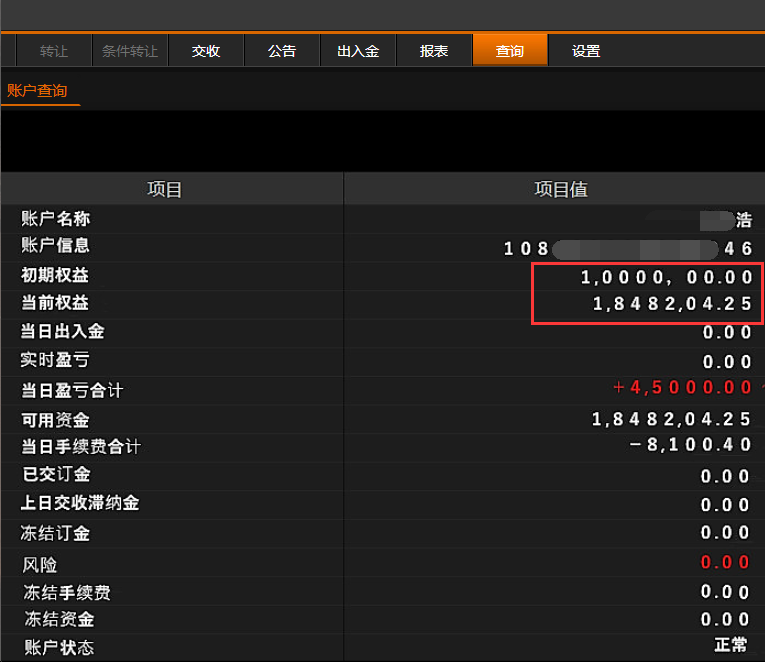The image size is (765, 662).
Task: Click the 当日盈亏合计 red value
Action: point(681,388)
